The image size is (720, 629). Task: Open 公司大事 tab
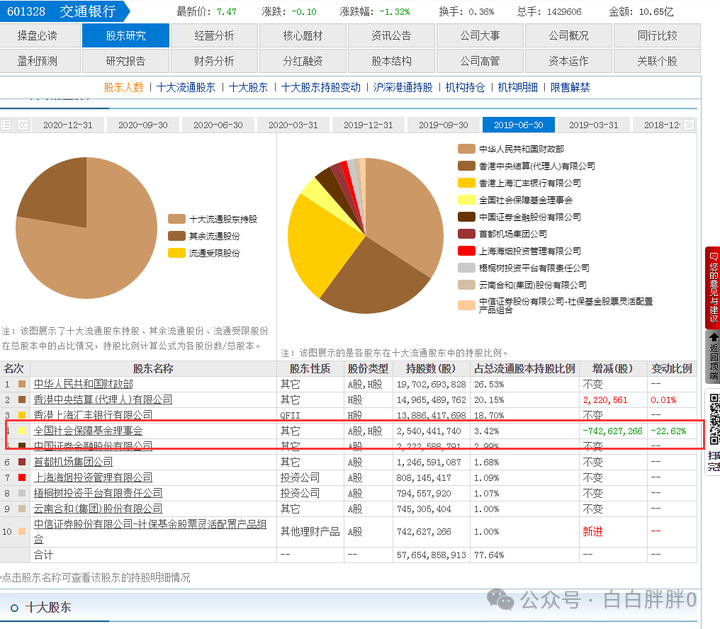point(480,36)
